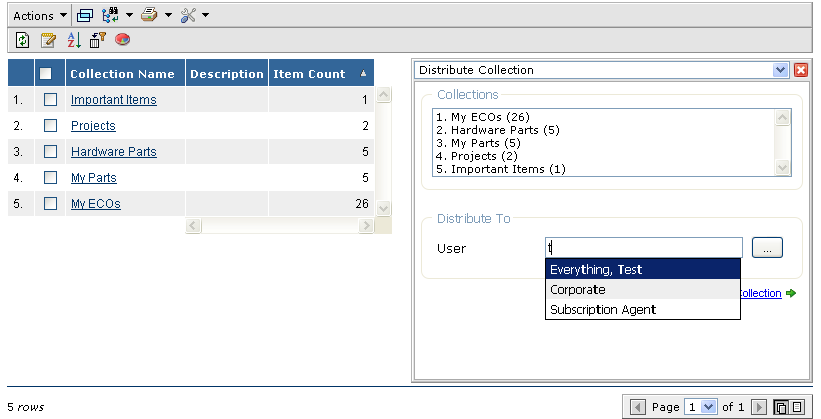Expand the print options dropdown arrow
The image size is (821, 419).
[168, 15]
